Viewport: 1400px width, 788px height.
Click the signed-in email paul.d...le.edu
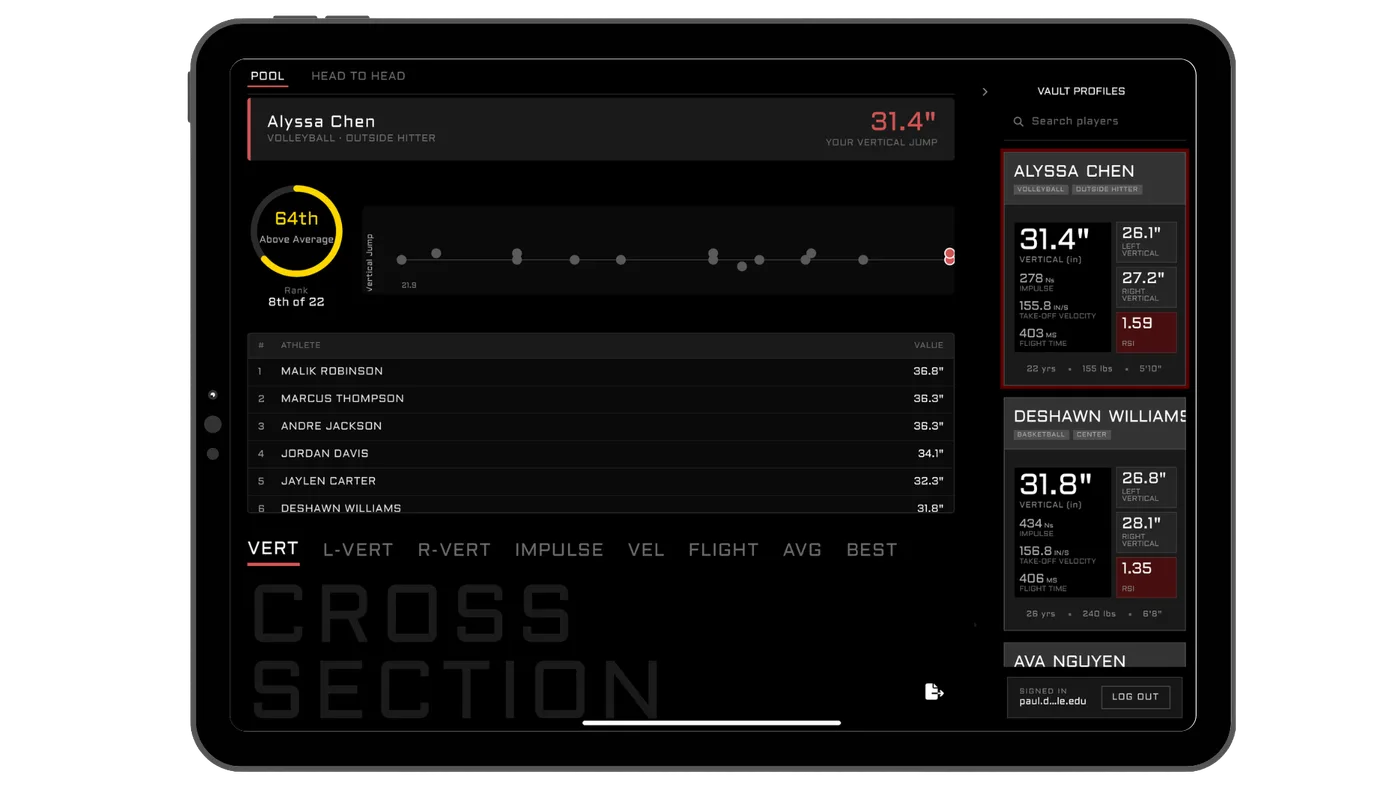pos(1053,702)
